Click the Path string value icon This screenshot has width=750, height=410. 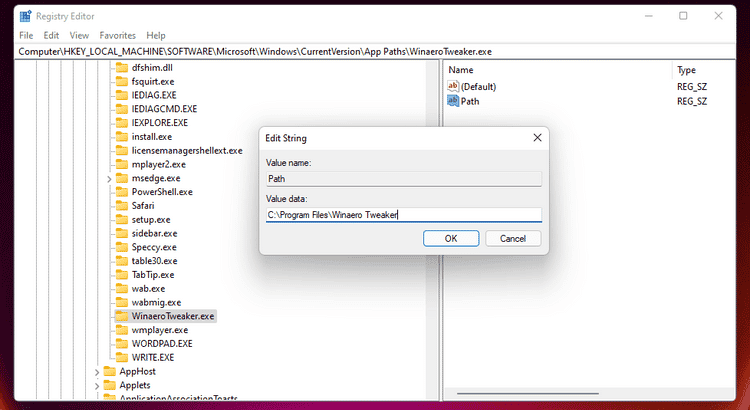pos(452,101)
